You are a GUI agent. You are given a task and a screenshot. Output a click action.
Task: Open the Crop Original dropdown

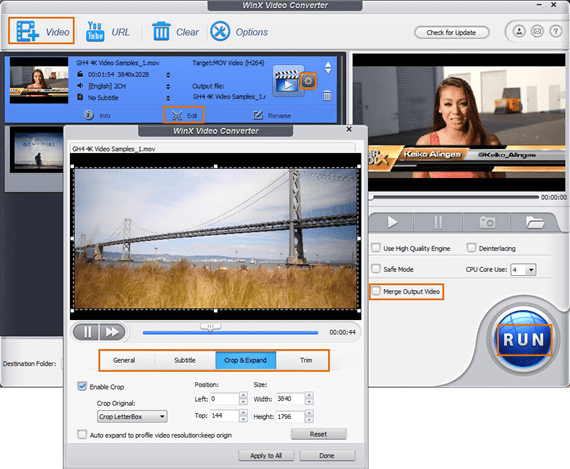pyautogui.click(x=132, y=417)
